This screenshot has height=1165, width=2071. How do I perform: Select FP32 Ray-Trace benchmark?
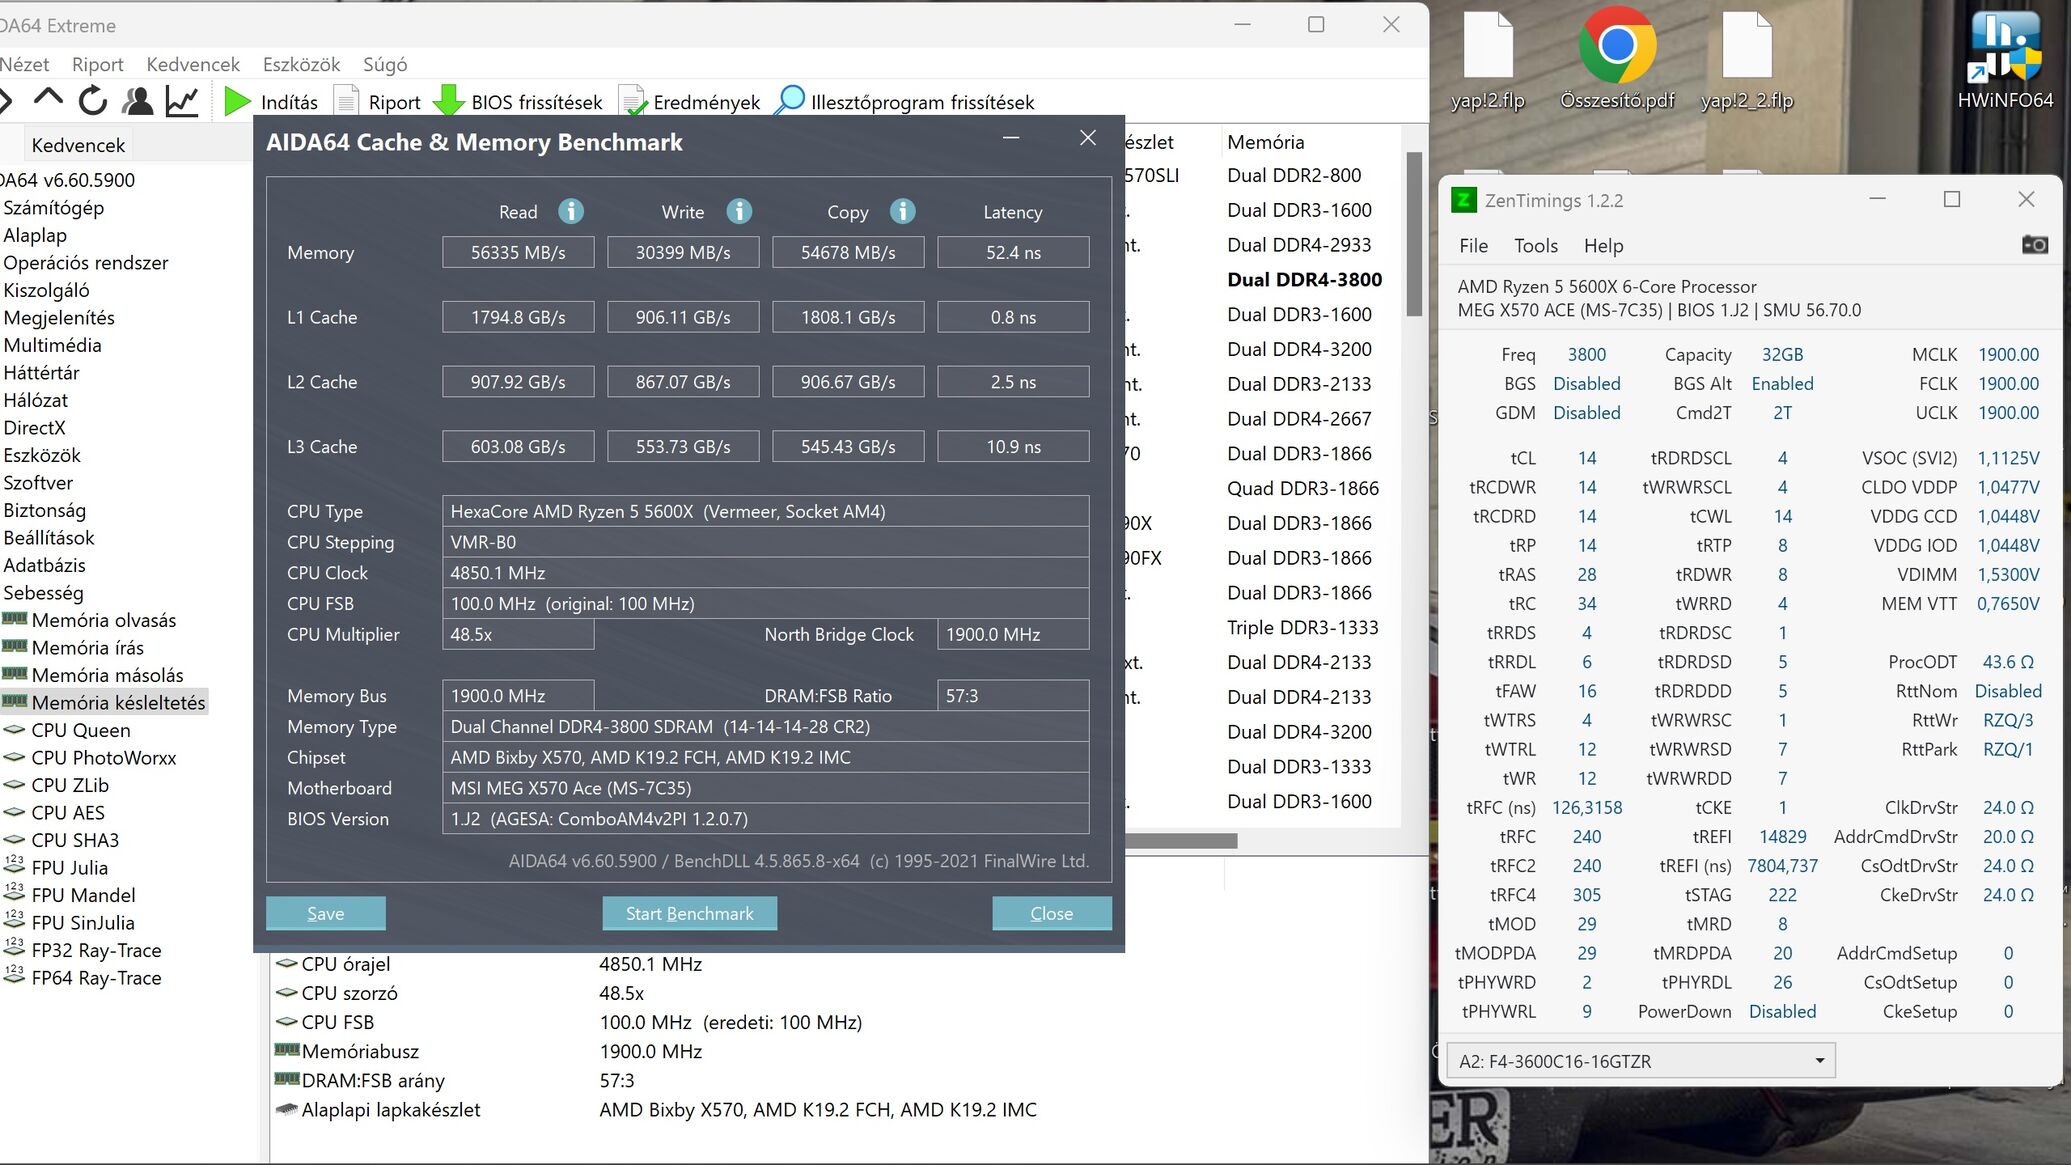pos(96,950)
